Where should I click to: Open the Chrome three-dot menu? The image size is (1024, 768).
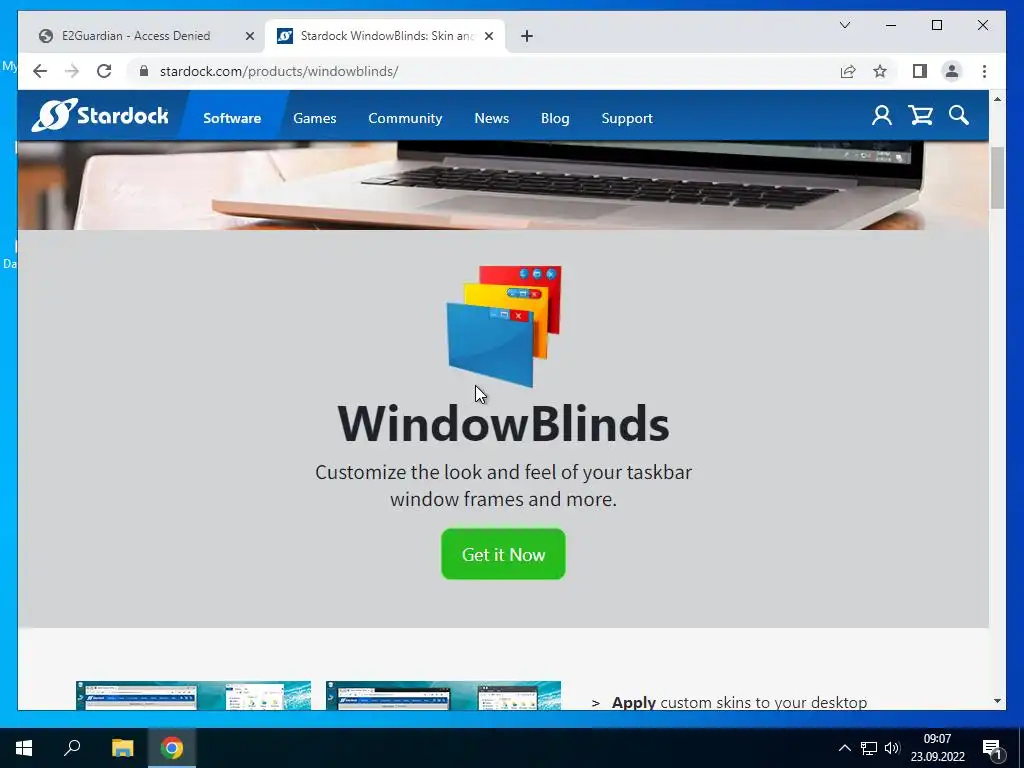(x=984, y=71)
